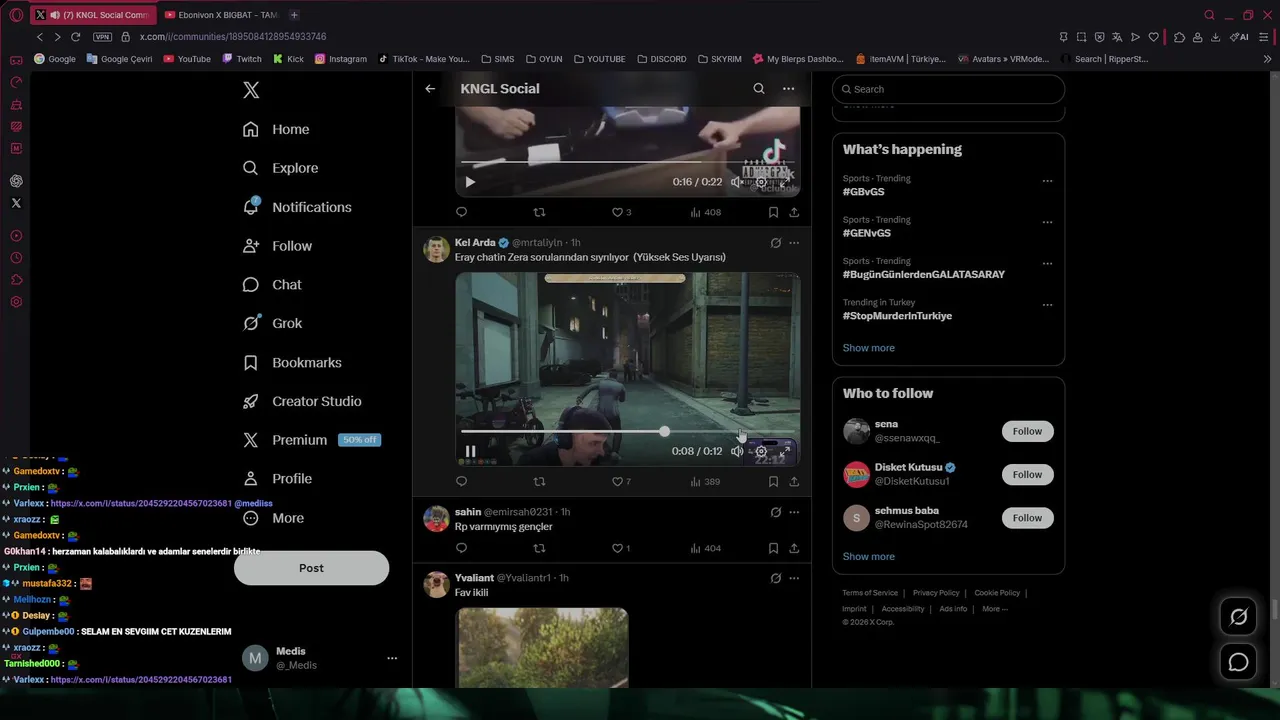
Task: Open more options on Yvaliant post
Action: click(x=794, y=578)
